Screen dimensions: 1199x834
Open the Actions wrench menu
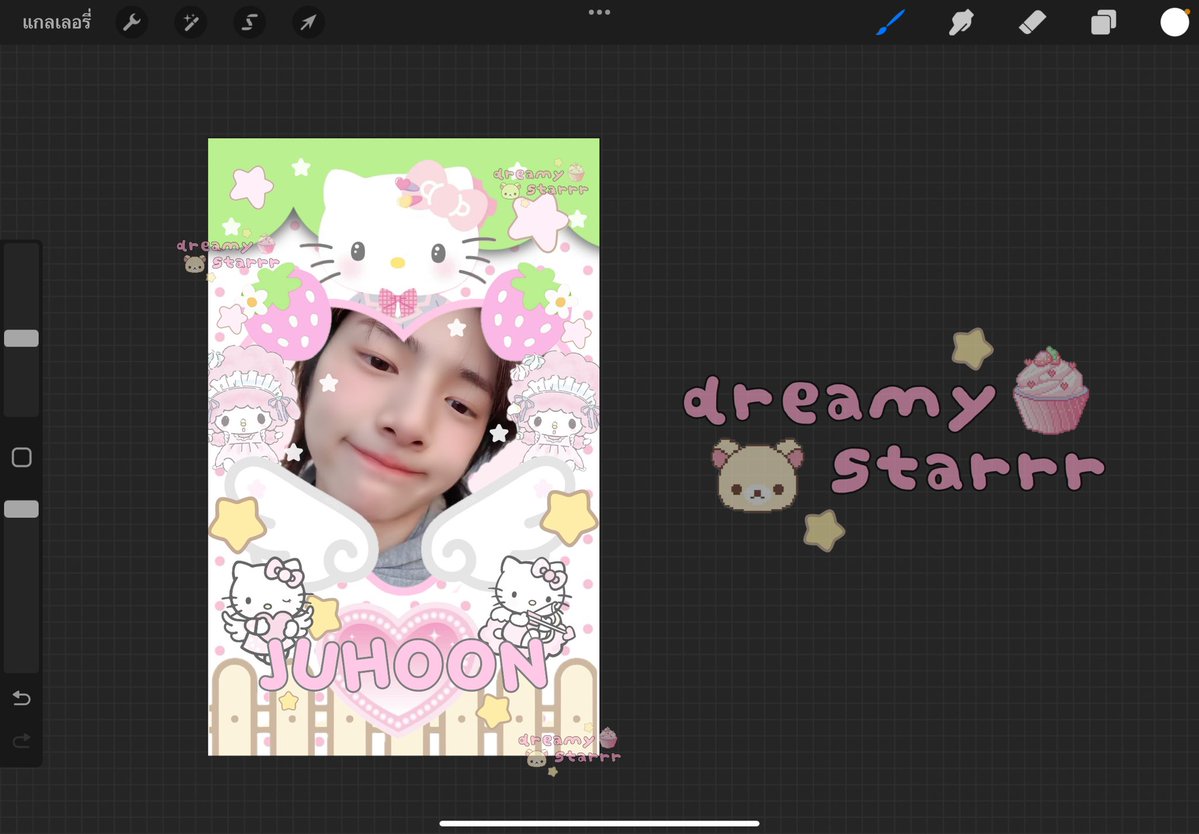point(132,22)
